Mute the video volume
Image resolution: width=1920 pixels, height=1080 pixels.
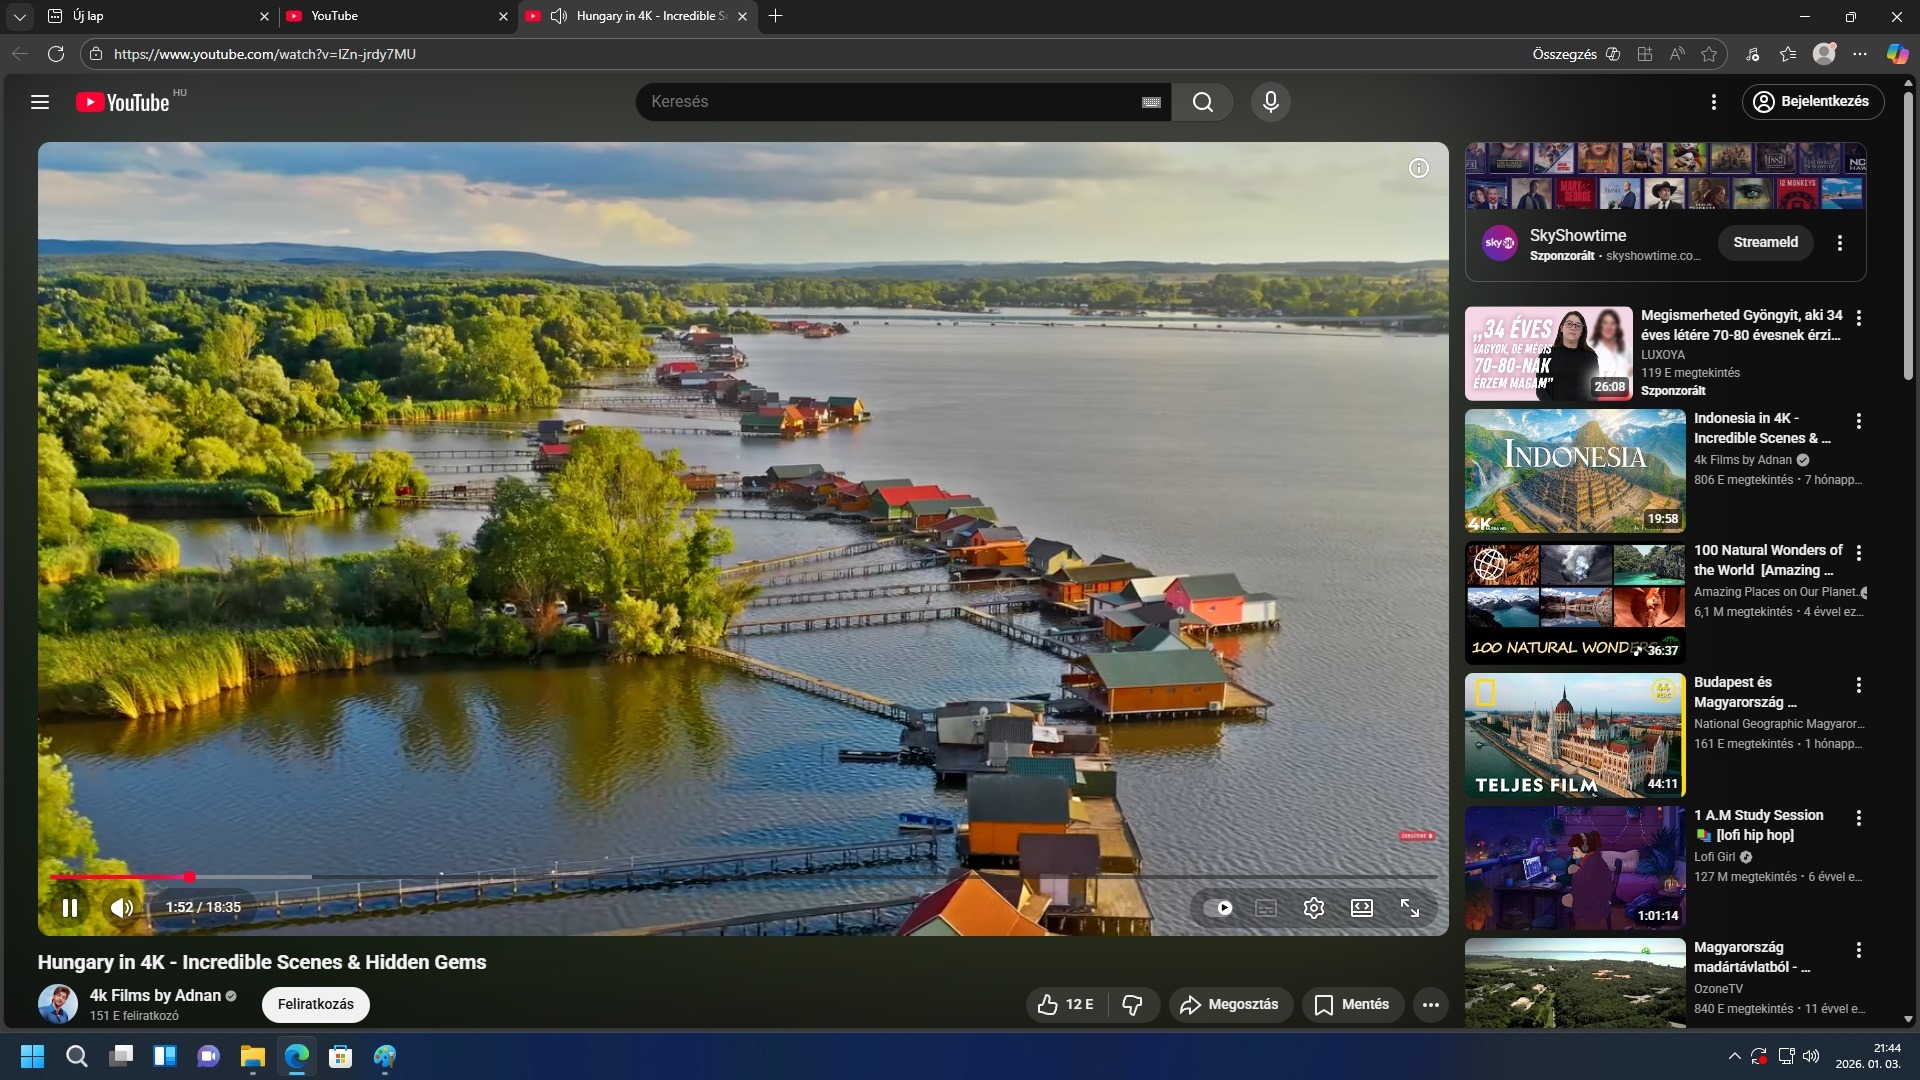[122, 908]
